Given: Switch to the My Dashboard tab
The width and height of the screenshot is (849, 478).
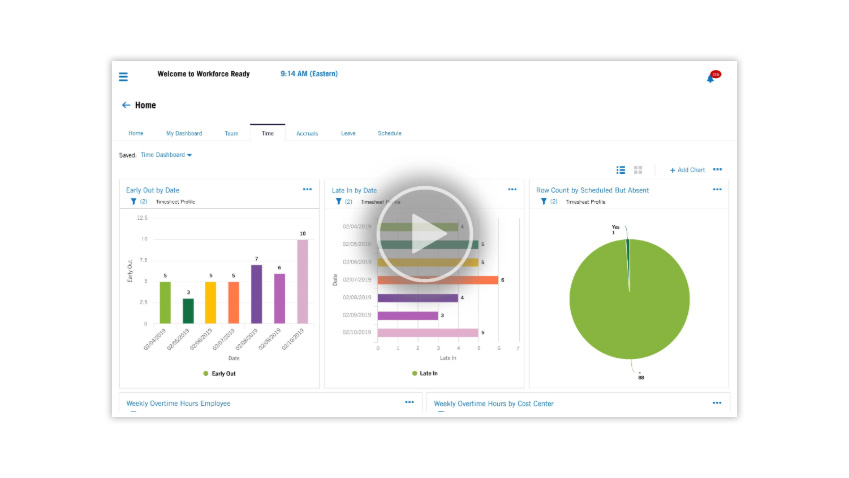Looking at the screenshot, I should (x=184, y=133).
